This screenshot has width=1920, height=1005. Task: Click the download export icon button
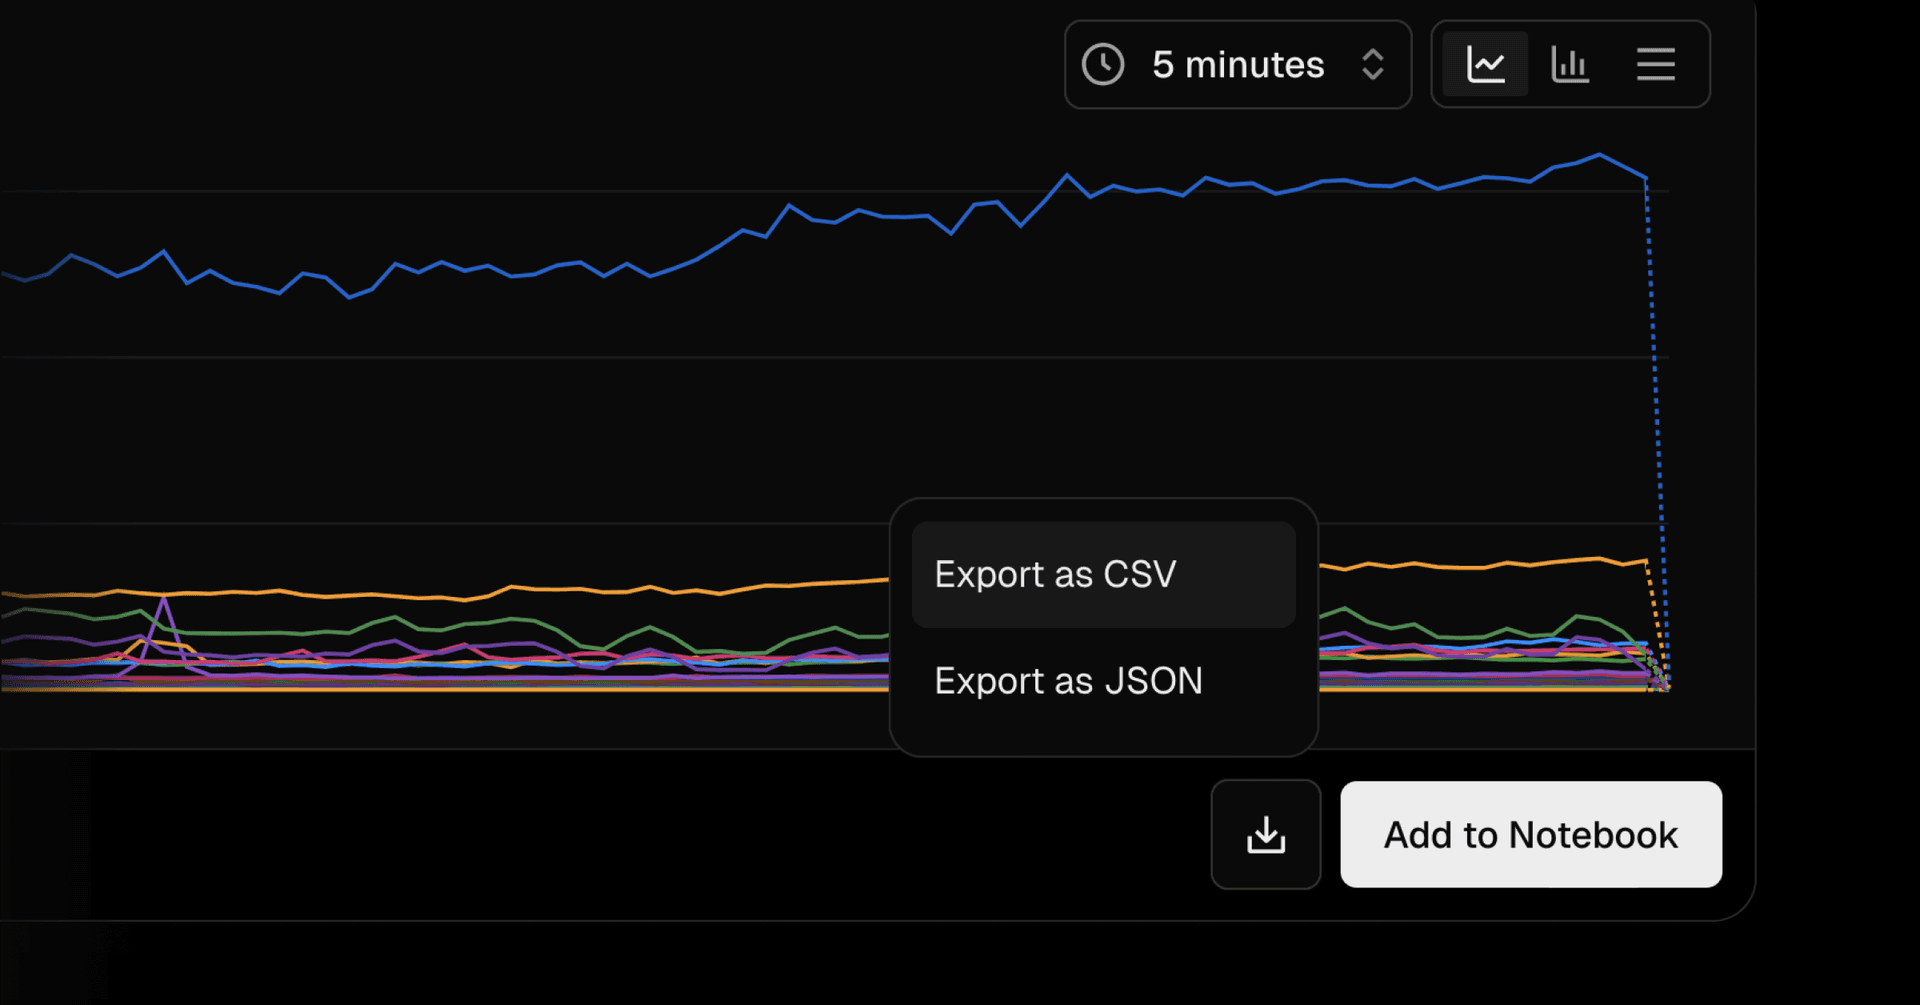(1265, 835)
